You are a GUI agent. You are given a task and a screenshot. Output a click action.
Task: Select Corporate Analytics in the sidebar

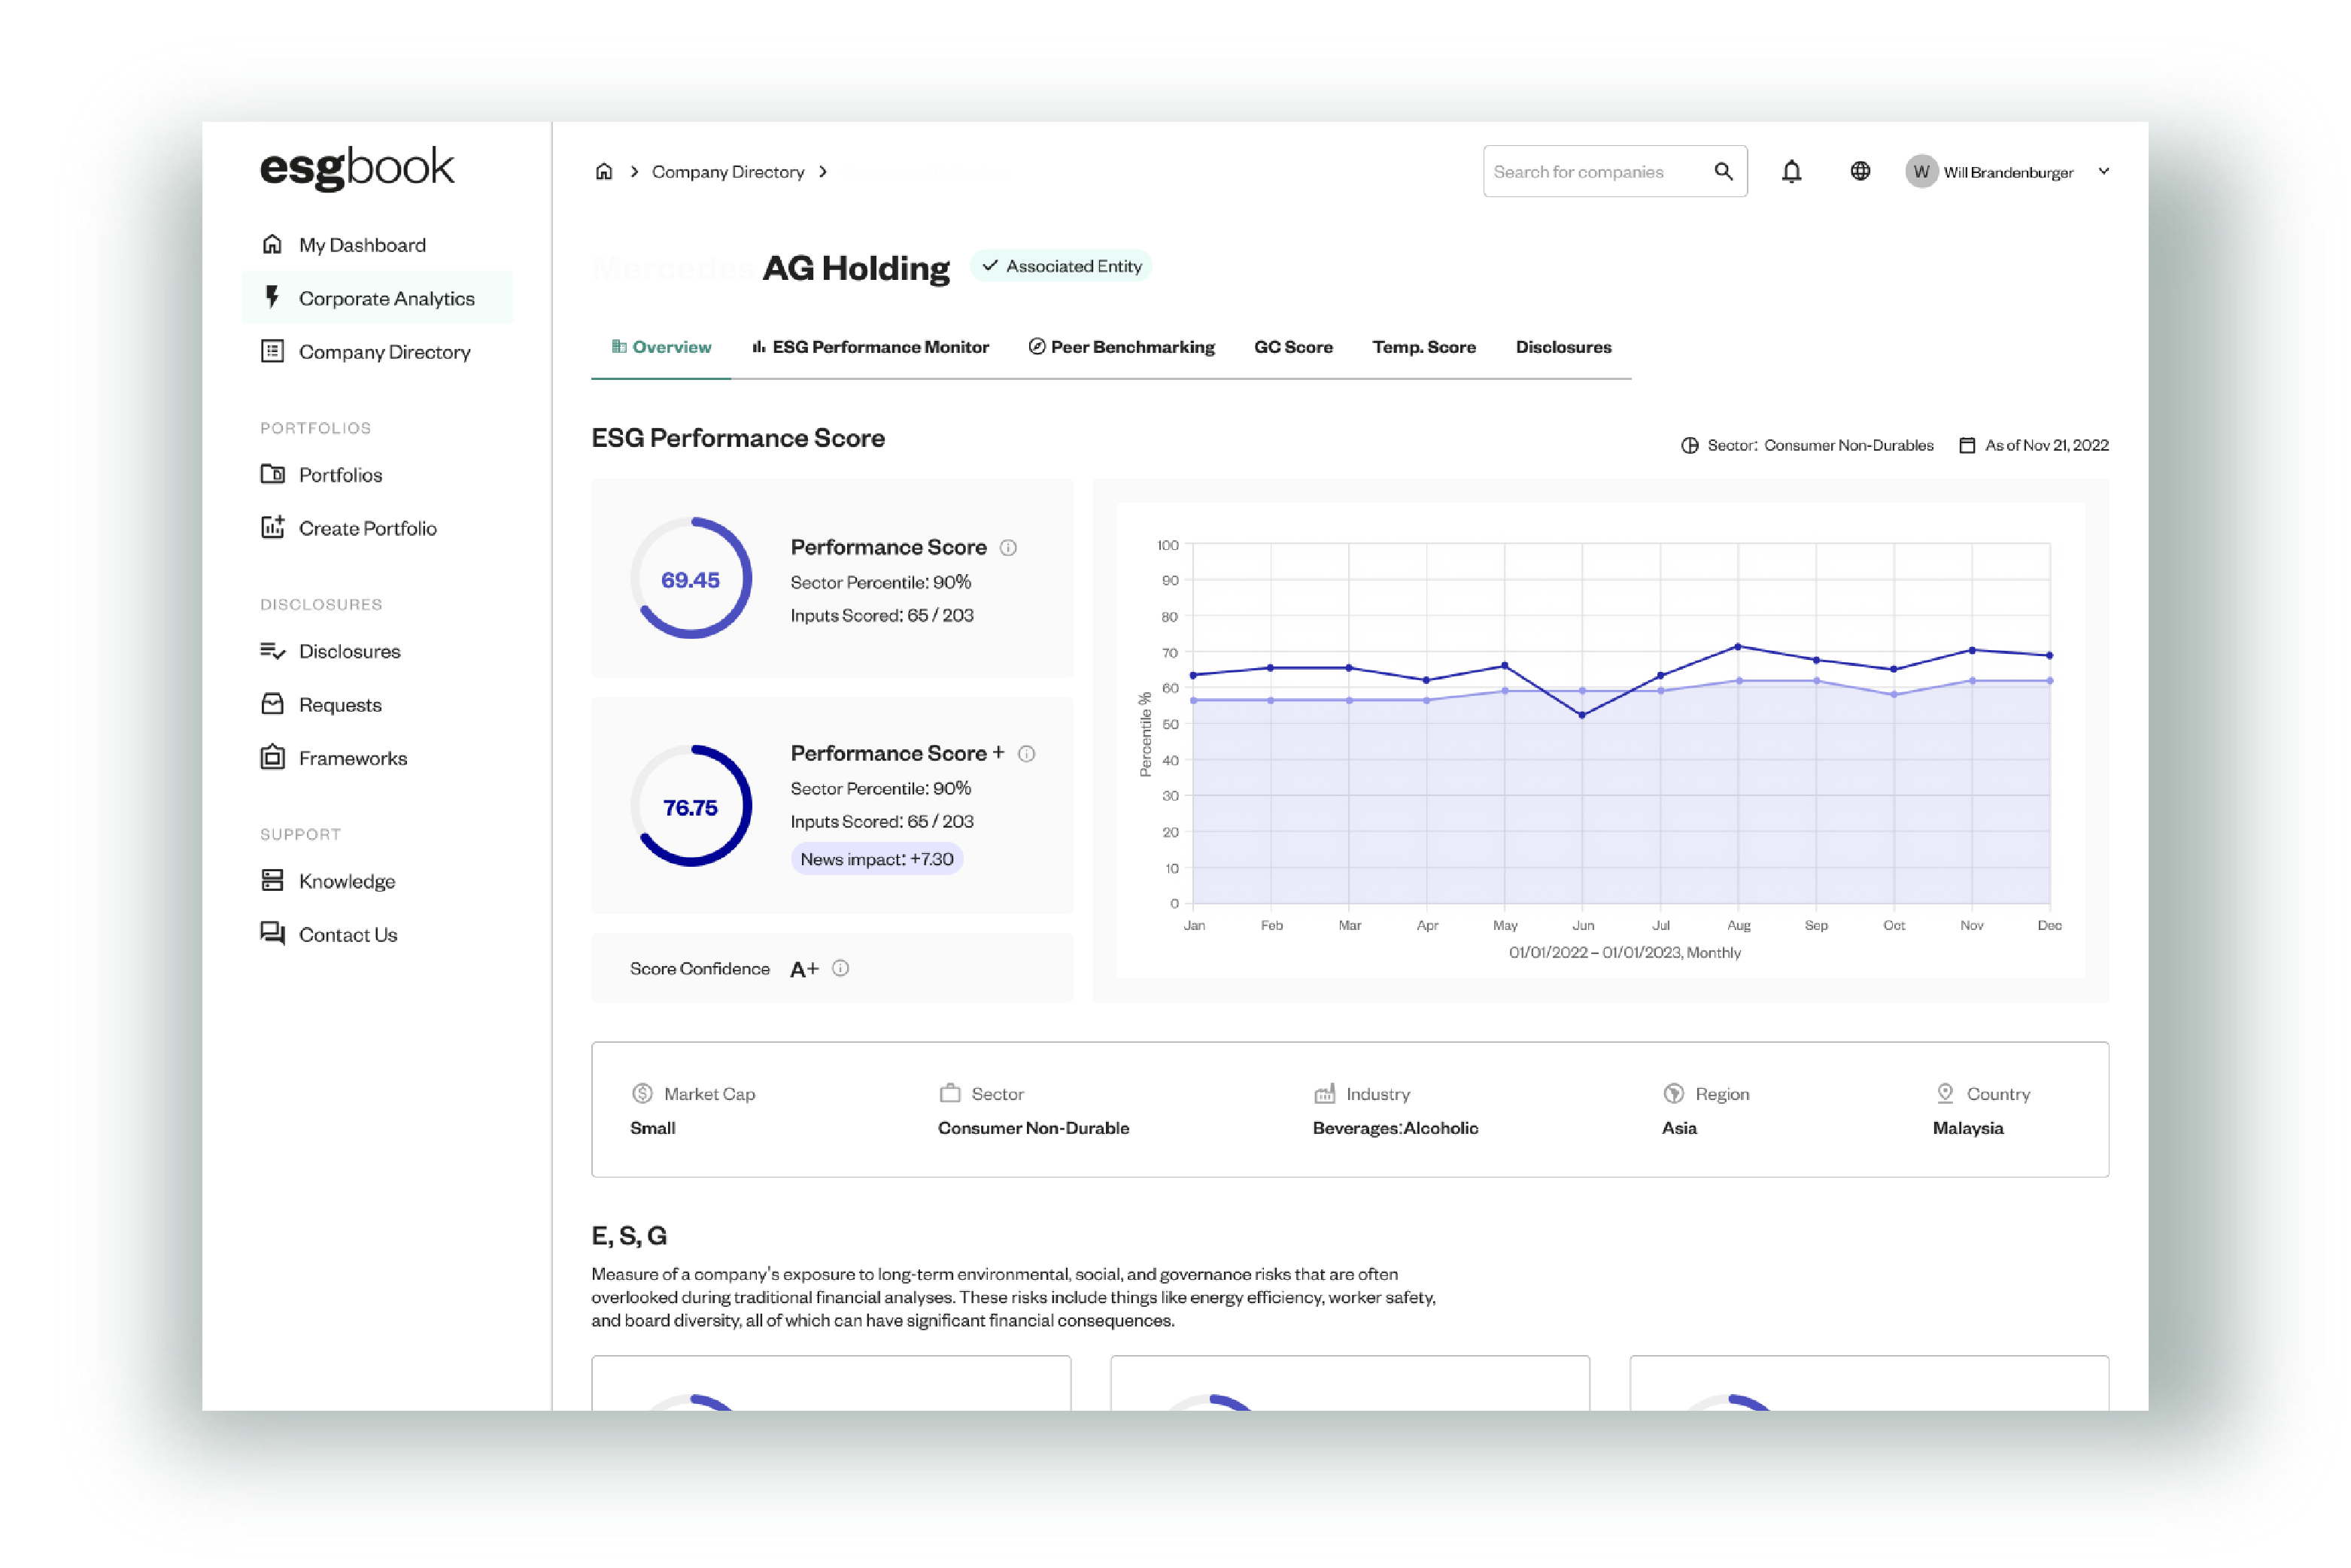click(376, 298)
